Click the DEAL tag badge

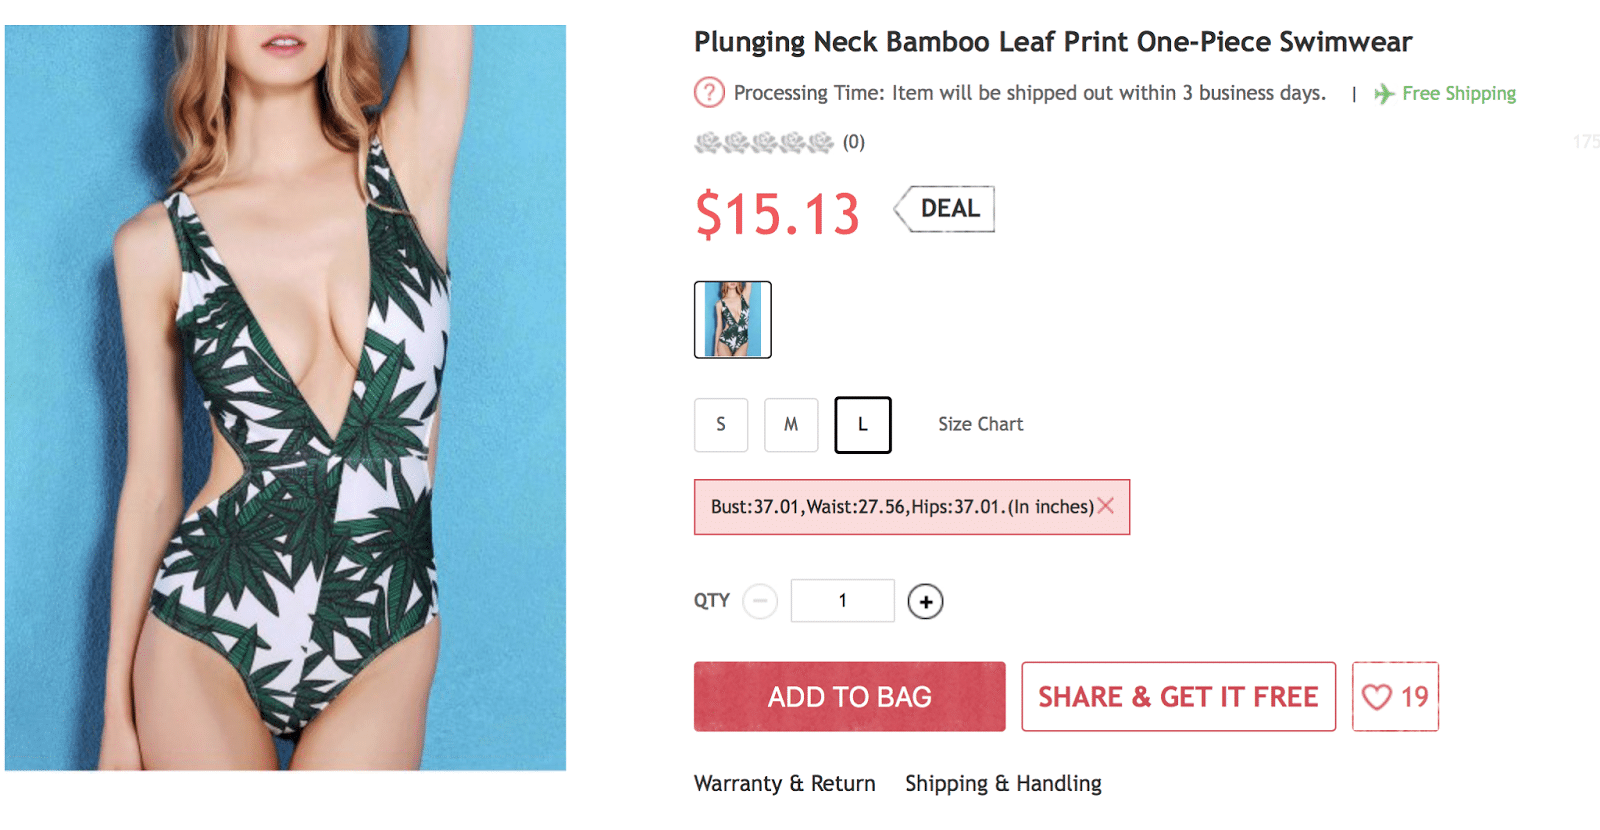pos(945,209)
